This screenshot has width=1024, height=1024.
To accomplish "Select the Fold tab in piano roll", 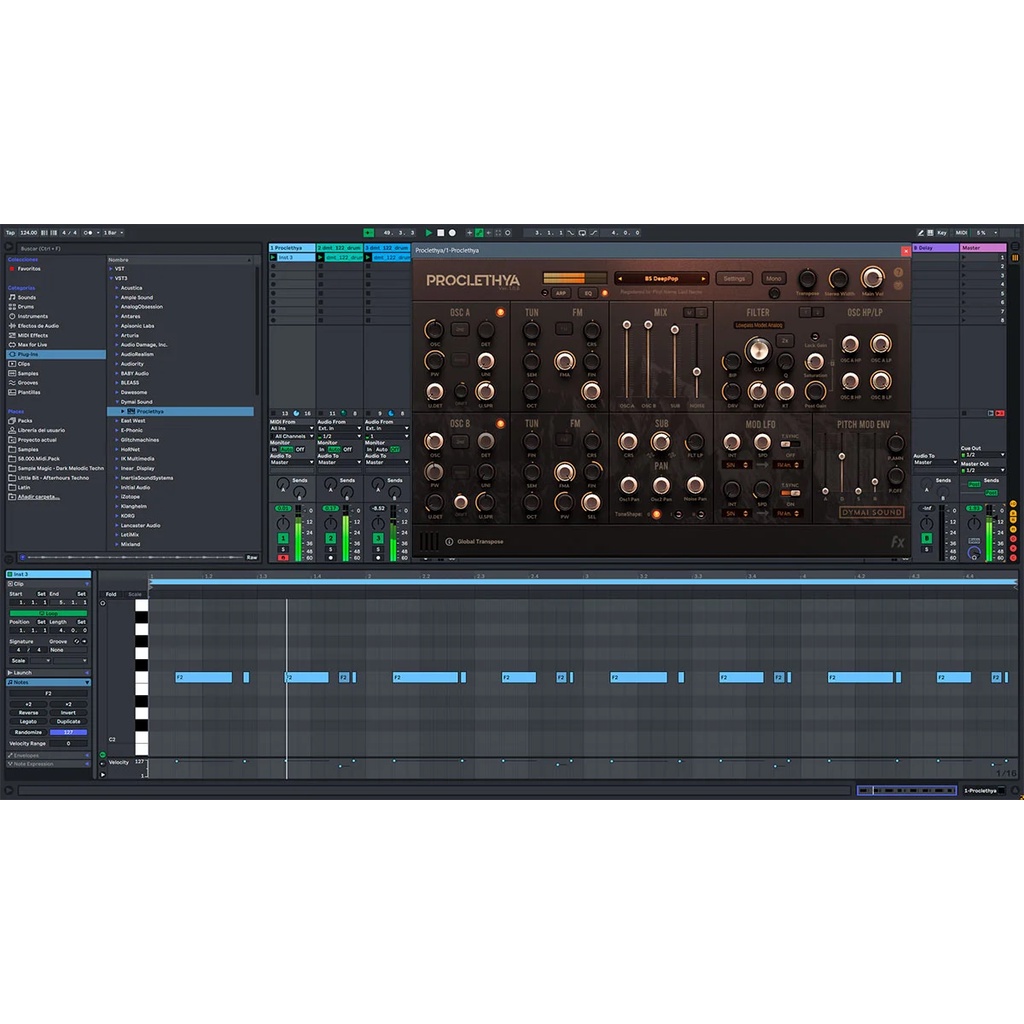I will (x=111, y=594).
